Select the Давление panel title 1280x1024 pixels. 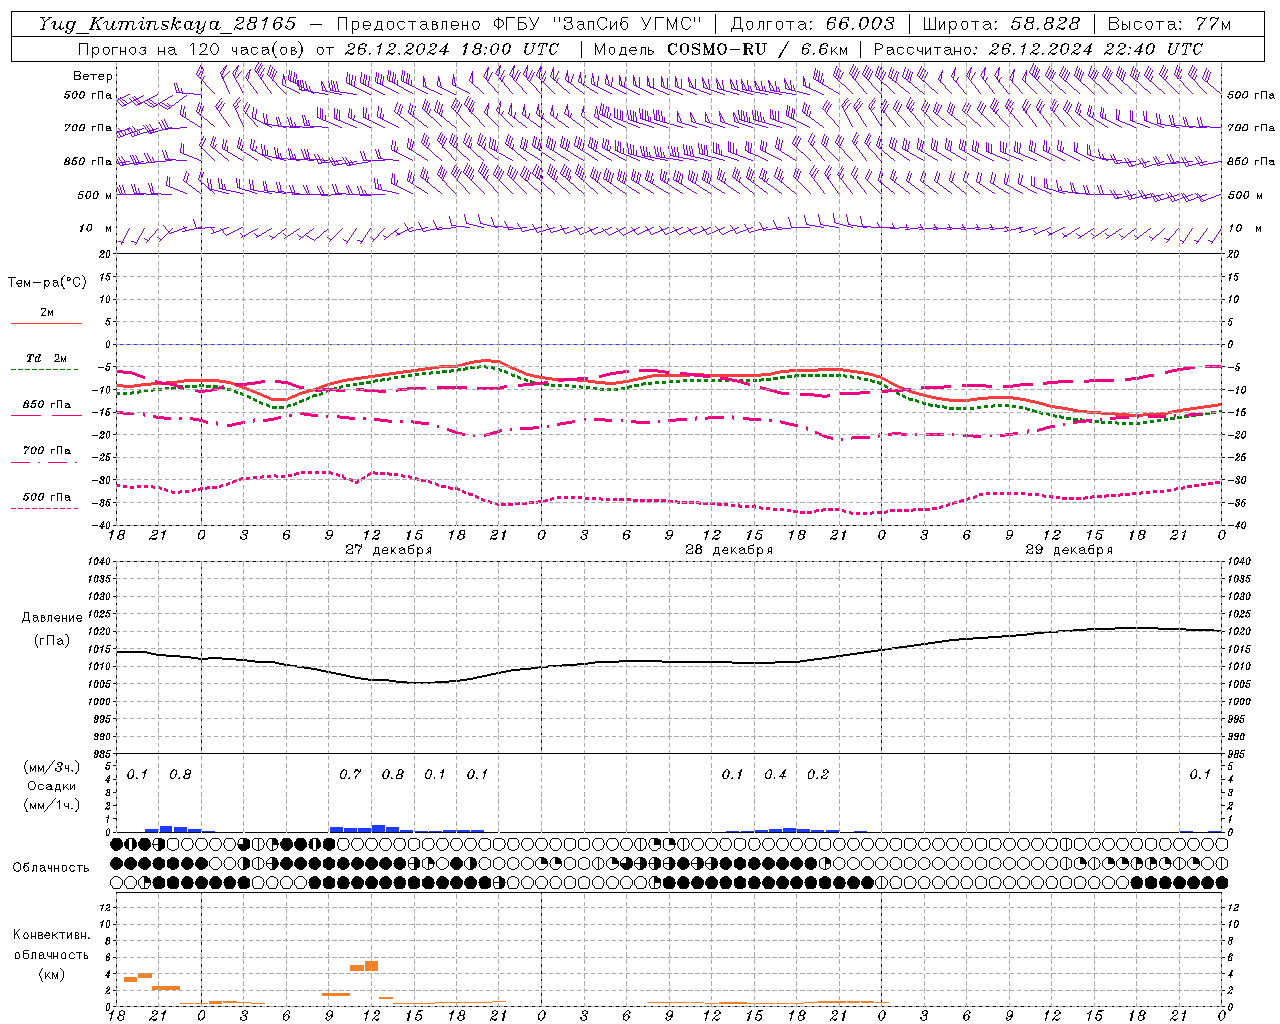[x=52, y=618]
